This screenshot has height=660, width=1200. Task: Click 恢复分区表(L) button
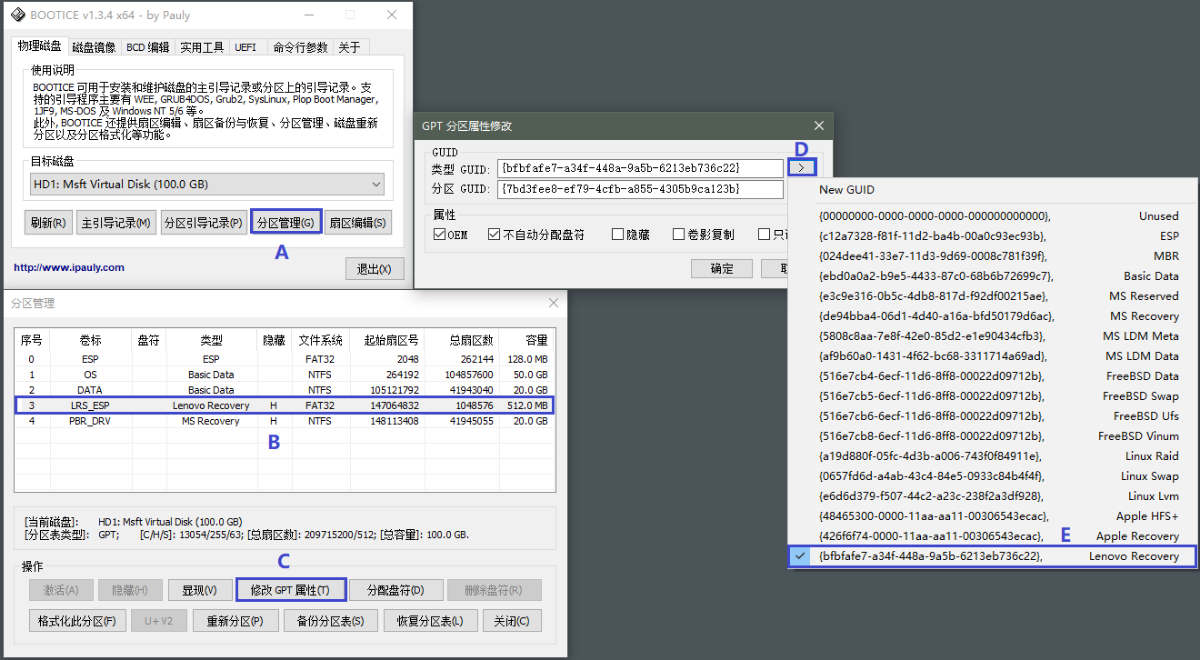tap(430, 621)
